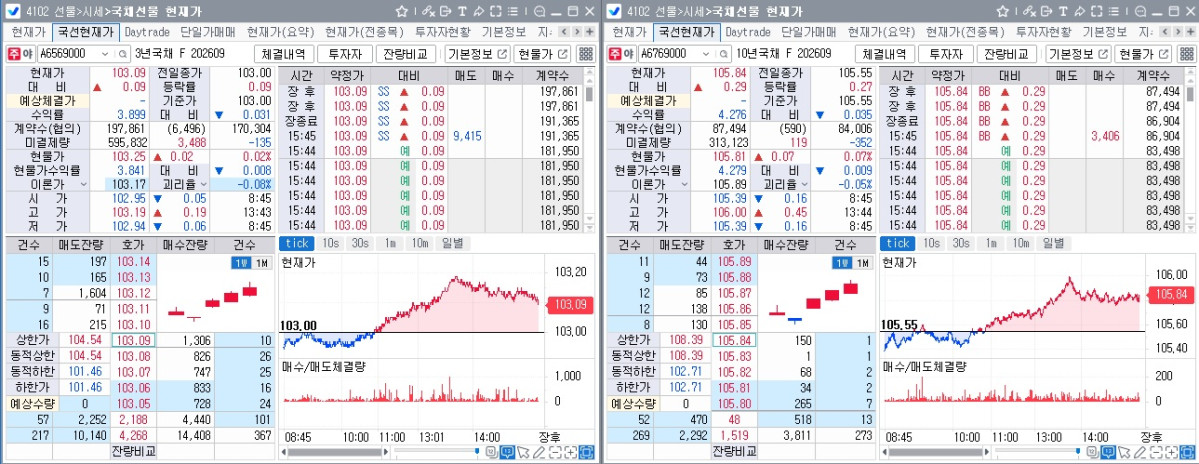Expand 이론가 dropdown in left window
Screen dimensions: 1199x464
(82, 184)
